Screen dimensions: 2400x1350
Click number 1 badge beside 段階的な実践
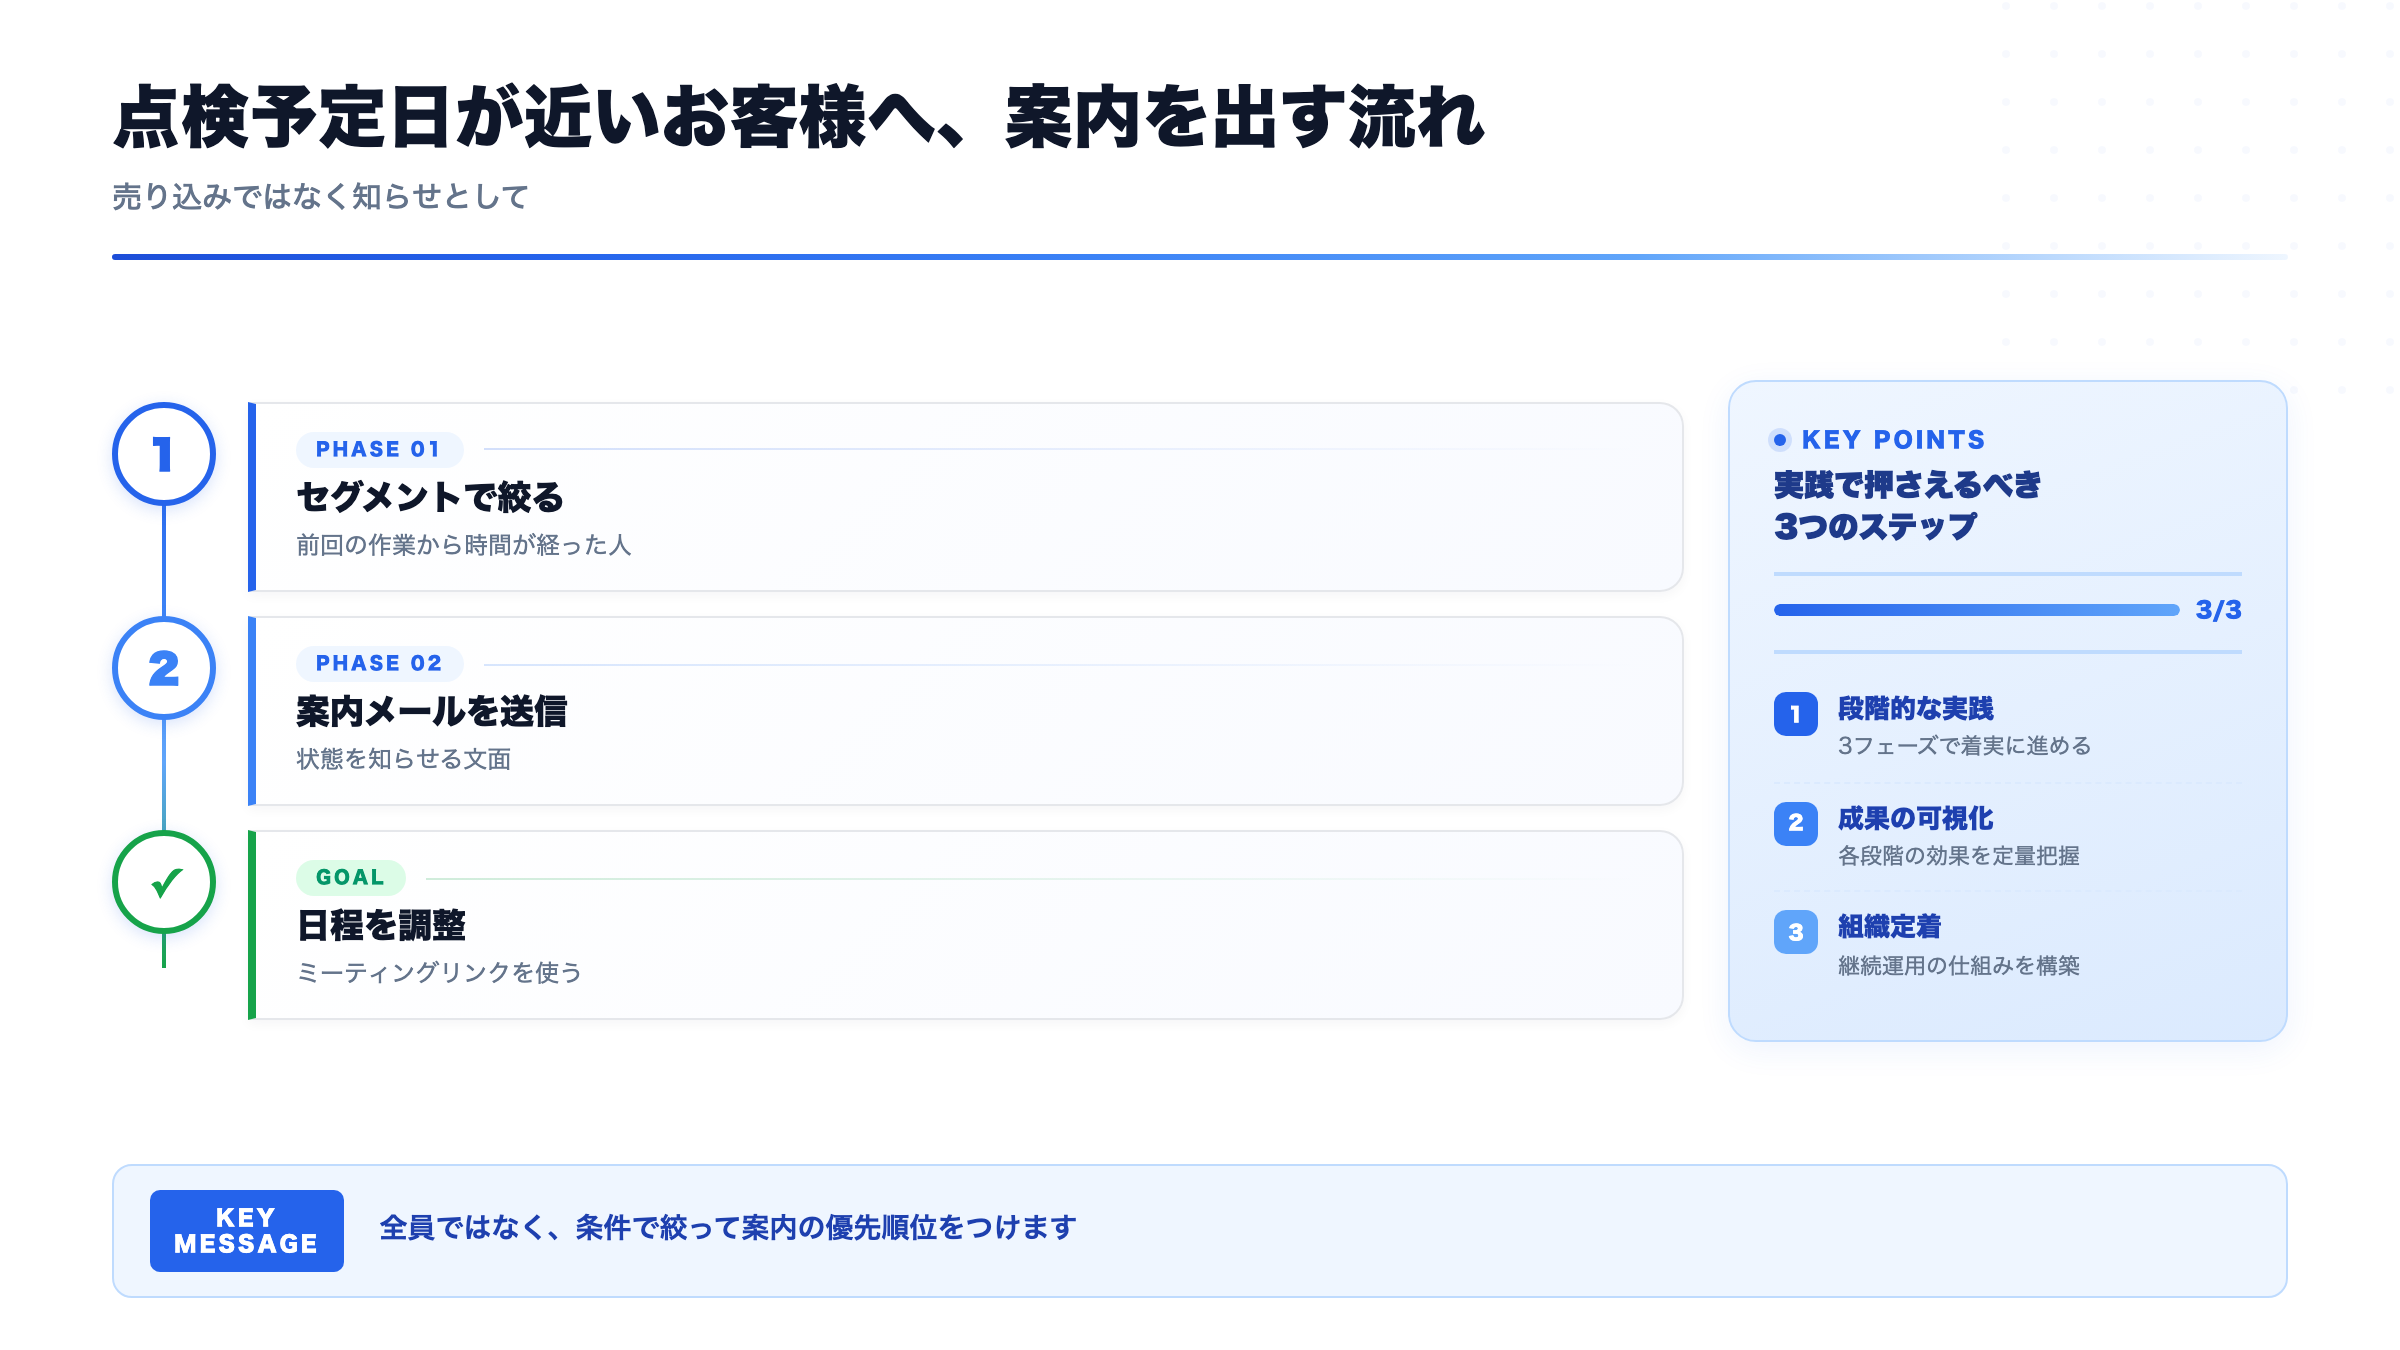pyautogui.click(x=1796, y=714)
